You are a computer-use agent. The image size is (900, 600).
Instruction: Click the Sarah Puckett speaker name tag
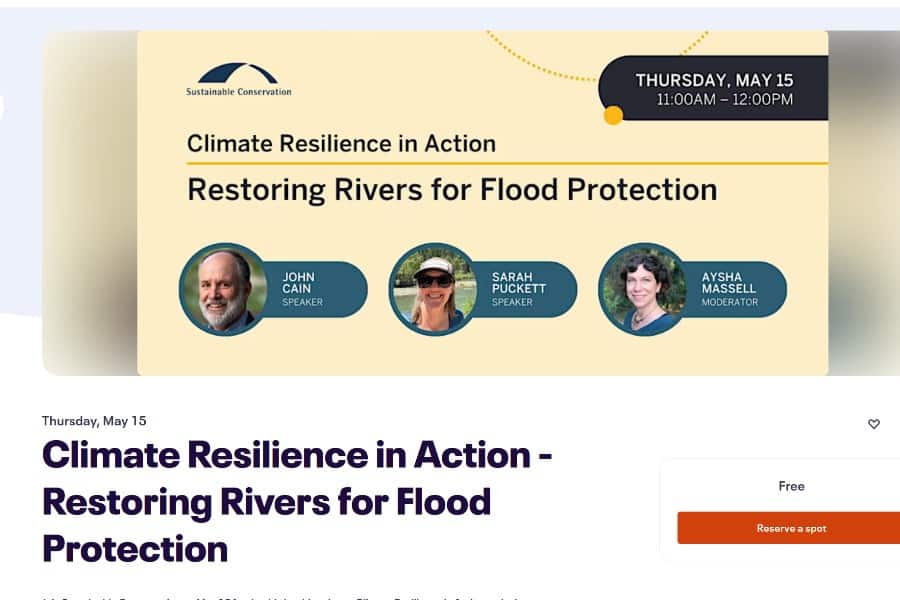520,289
